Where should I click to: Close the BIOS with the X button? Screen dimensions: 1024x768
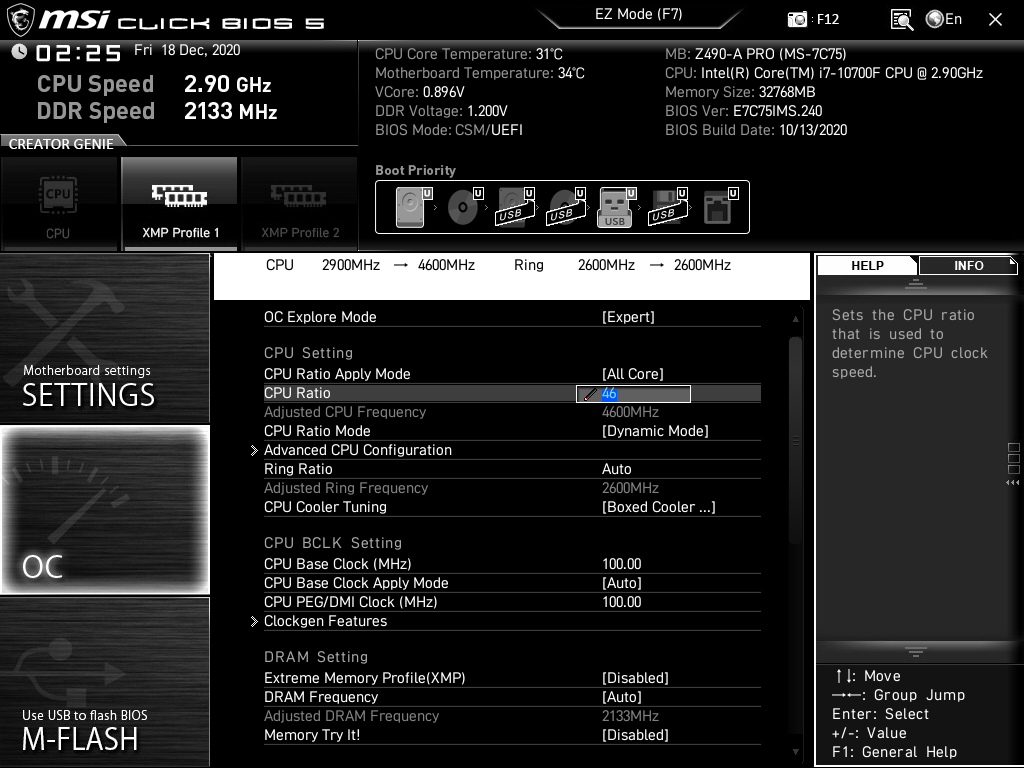[x=995, y=20]
